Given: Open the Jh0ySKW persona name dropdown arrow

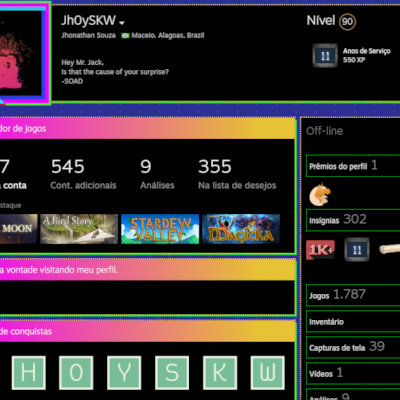Looking at the screenshot, I should point(122,23).
